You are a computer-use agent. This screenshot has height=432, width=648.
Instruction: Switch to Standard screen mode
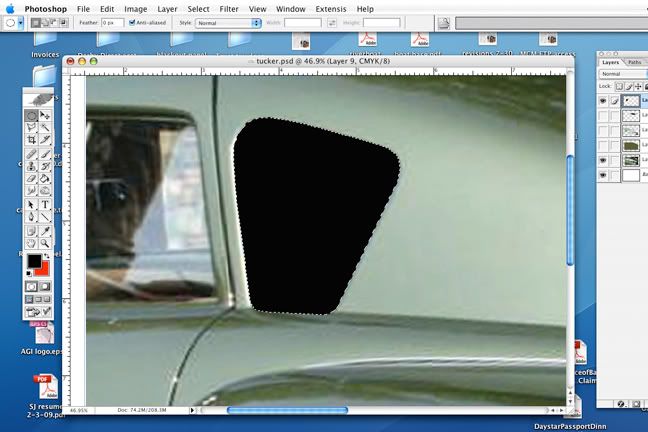point(30,299)
